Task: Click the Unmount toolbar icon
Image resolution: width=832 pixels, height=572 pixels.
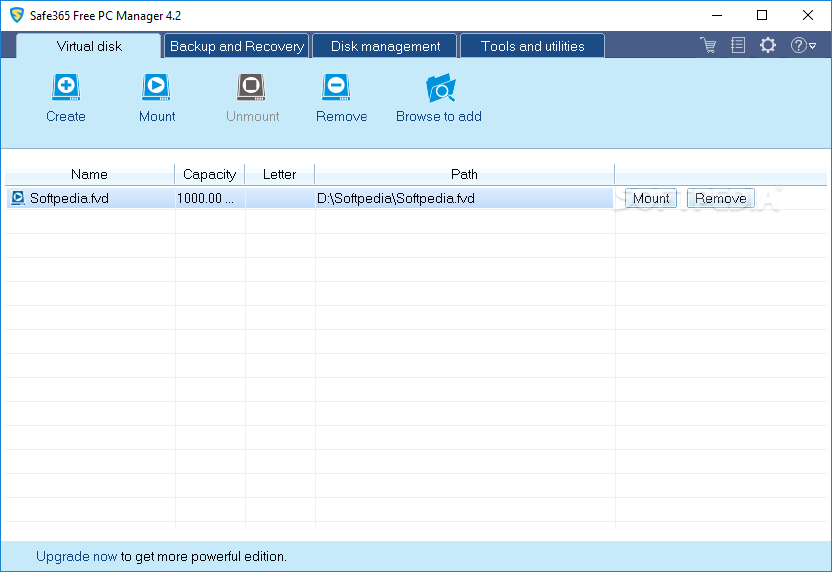Action: pyautogui.click(x=251, y=87)
